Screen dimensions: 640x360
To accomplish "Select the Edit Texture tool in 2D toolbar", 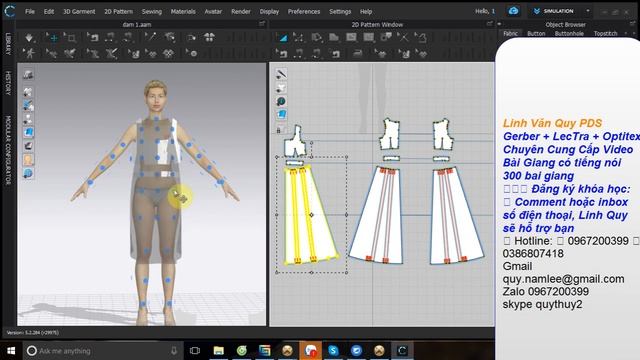I will pos(381,53).
